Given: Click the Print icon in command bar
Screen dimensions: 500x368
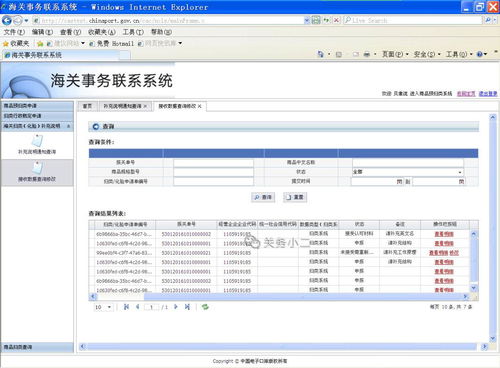Looking at the screenshot, I should [x=366, y=54].
